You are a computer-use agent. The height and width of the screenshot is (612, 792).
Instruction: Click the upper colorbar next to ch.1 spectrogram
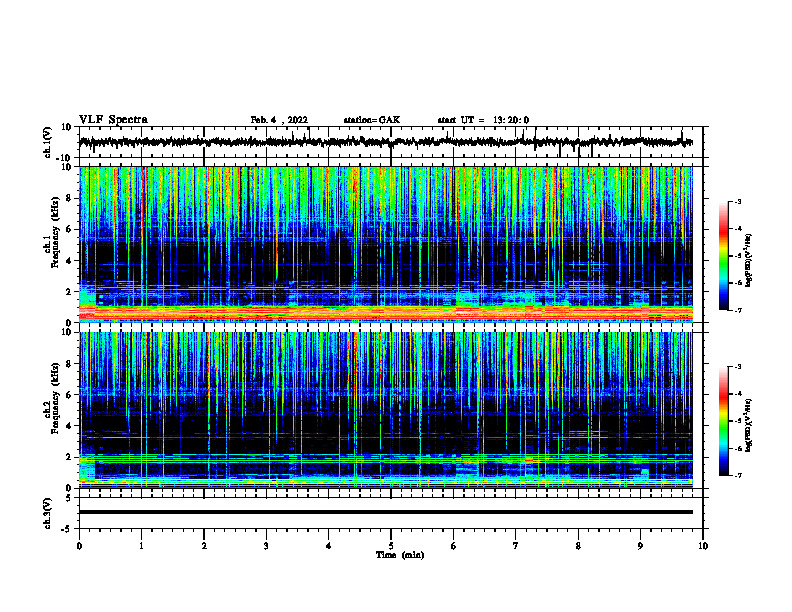pos(723,256)
